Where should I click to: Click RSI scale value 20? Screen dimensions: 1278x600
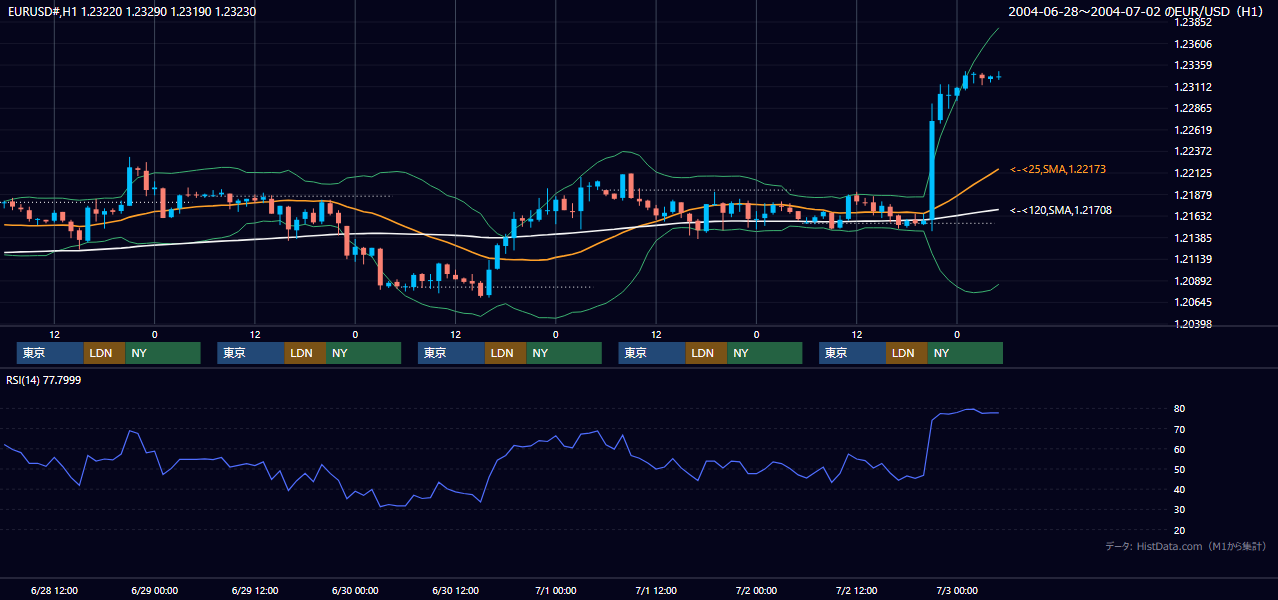pos(1179,530)
